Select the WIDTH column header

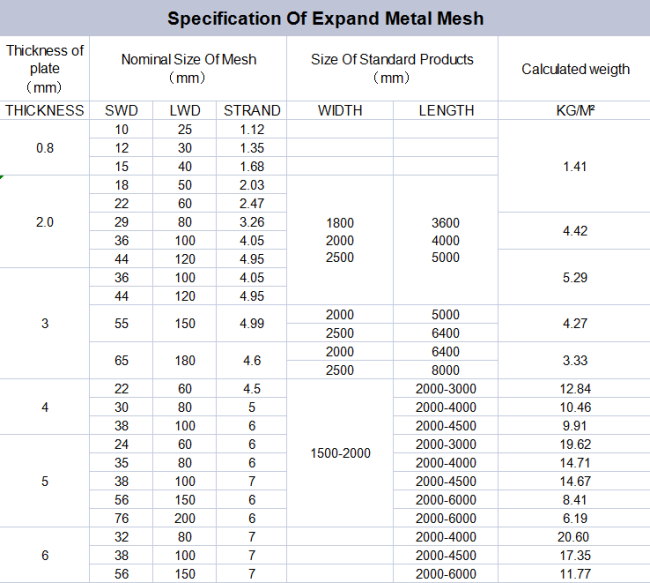[x=340, y=111]
